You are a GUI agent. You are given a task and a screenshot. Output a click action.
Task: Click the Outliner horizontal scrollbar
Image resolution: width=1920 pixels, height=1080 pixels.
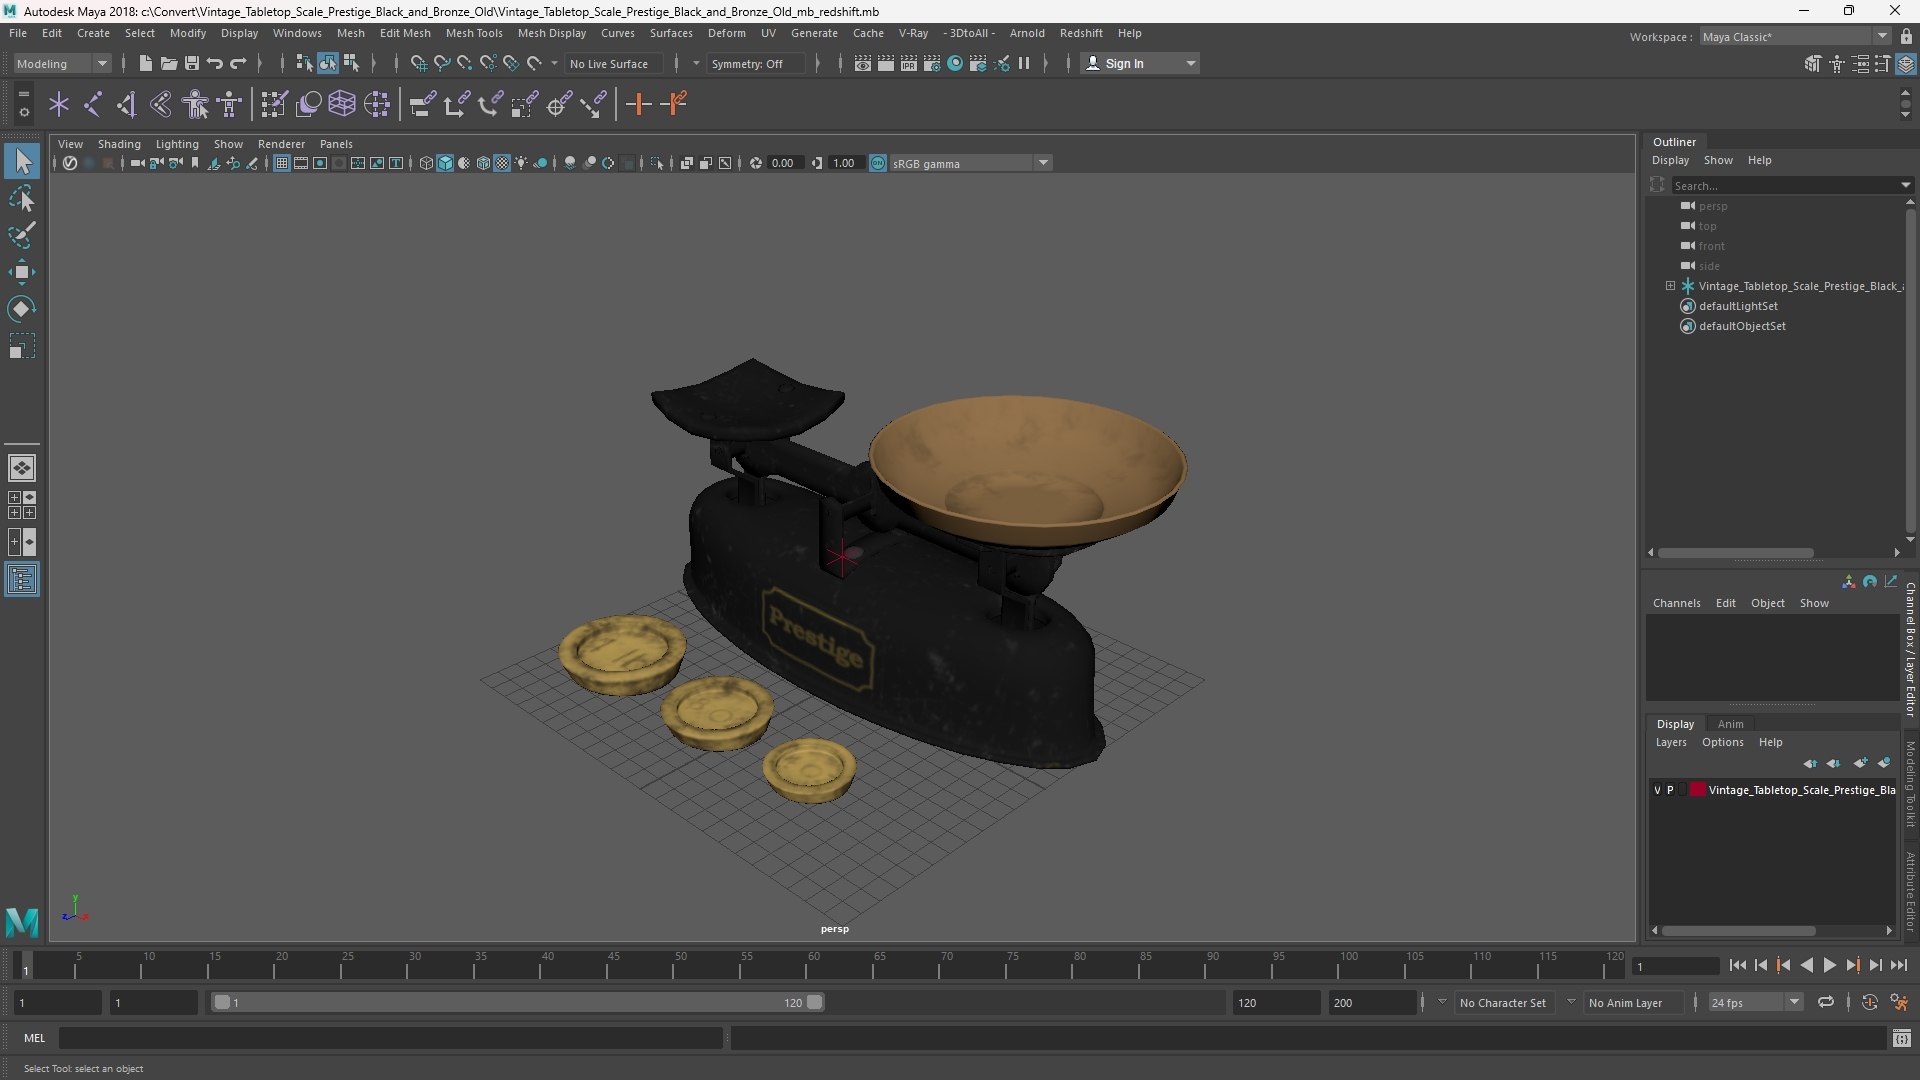tap(1735, 552)
